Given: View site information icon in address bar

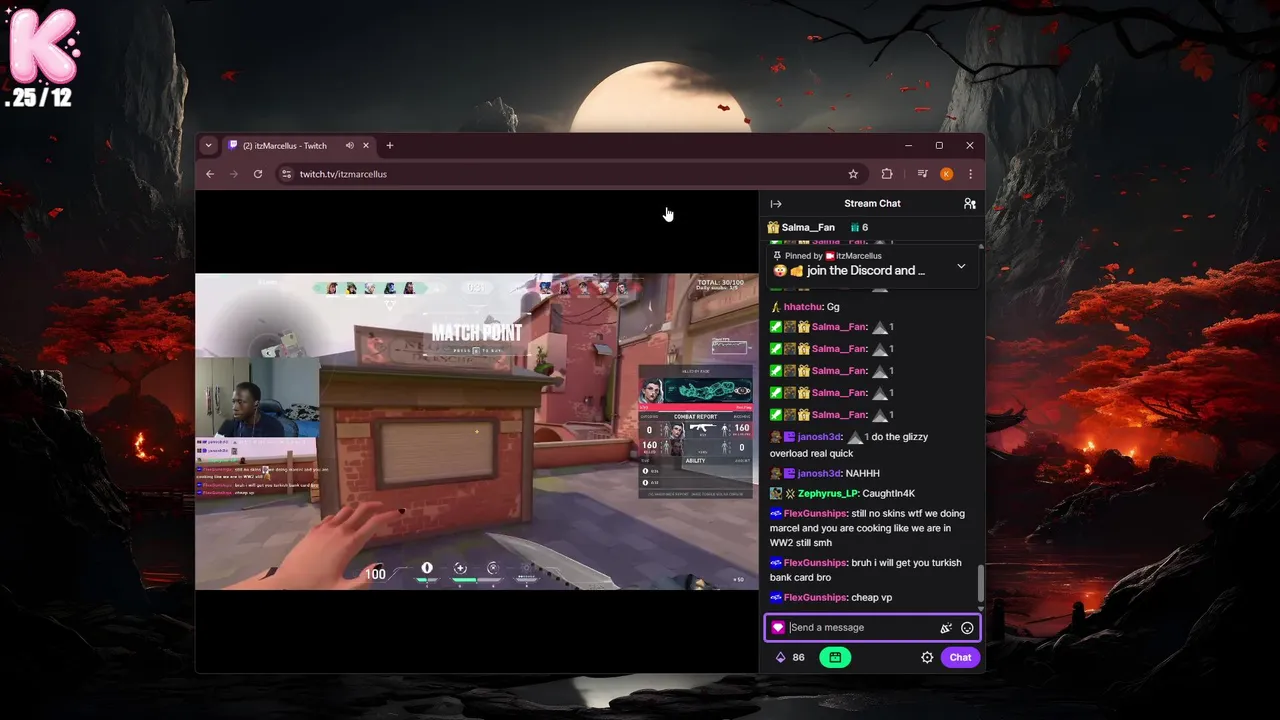Looking at the screenshot, I should pyautogui.click(x=287, y=174).
